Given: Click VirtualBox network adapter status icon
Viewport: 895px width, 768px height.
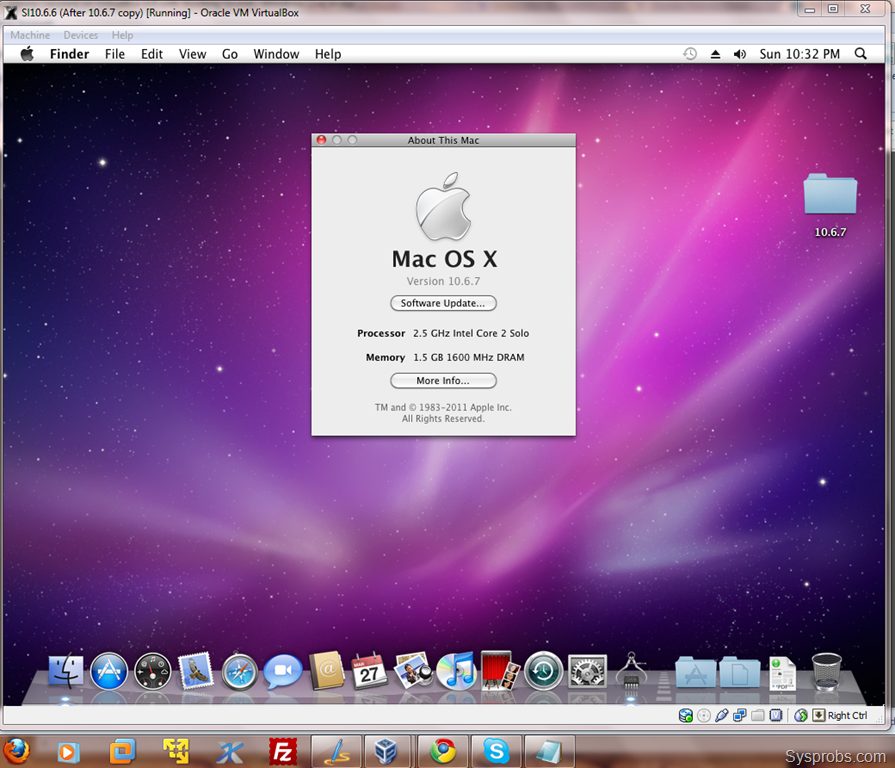Looking at the screenshot, I should (x=740, y=715).
